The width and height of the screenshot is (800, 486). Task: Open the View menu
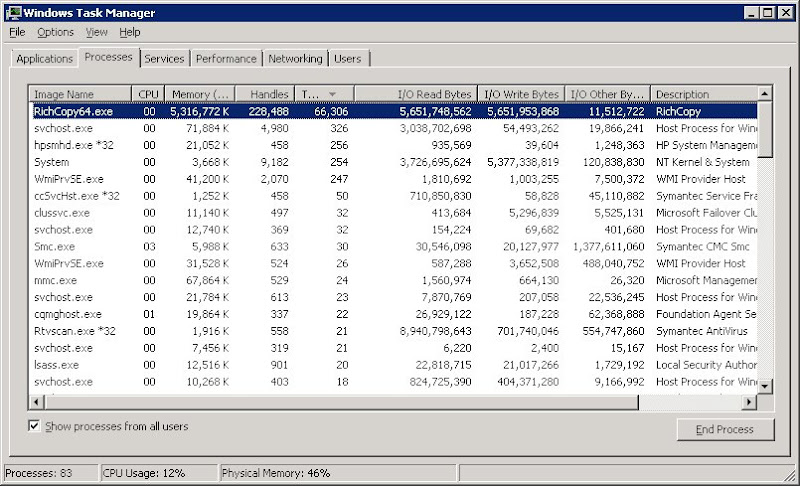point(96,32)
